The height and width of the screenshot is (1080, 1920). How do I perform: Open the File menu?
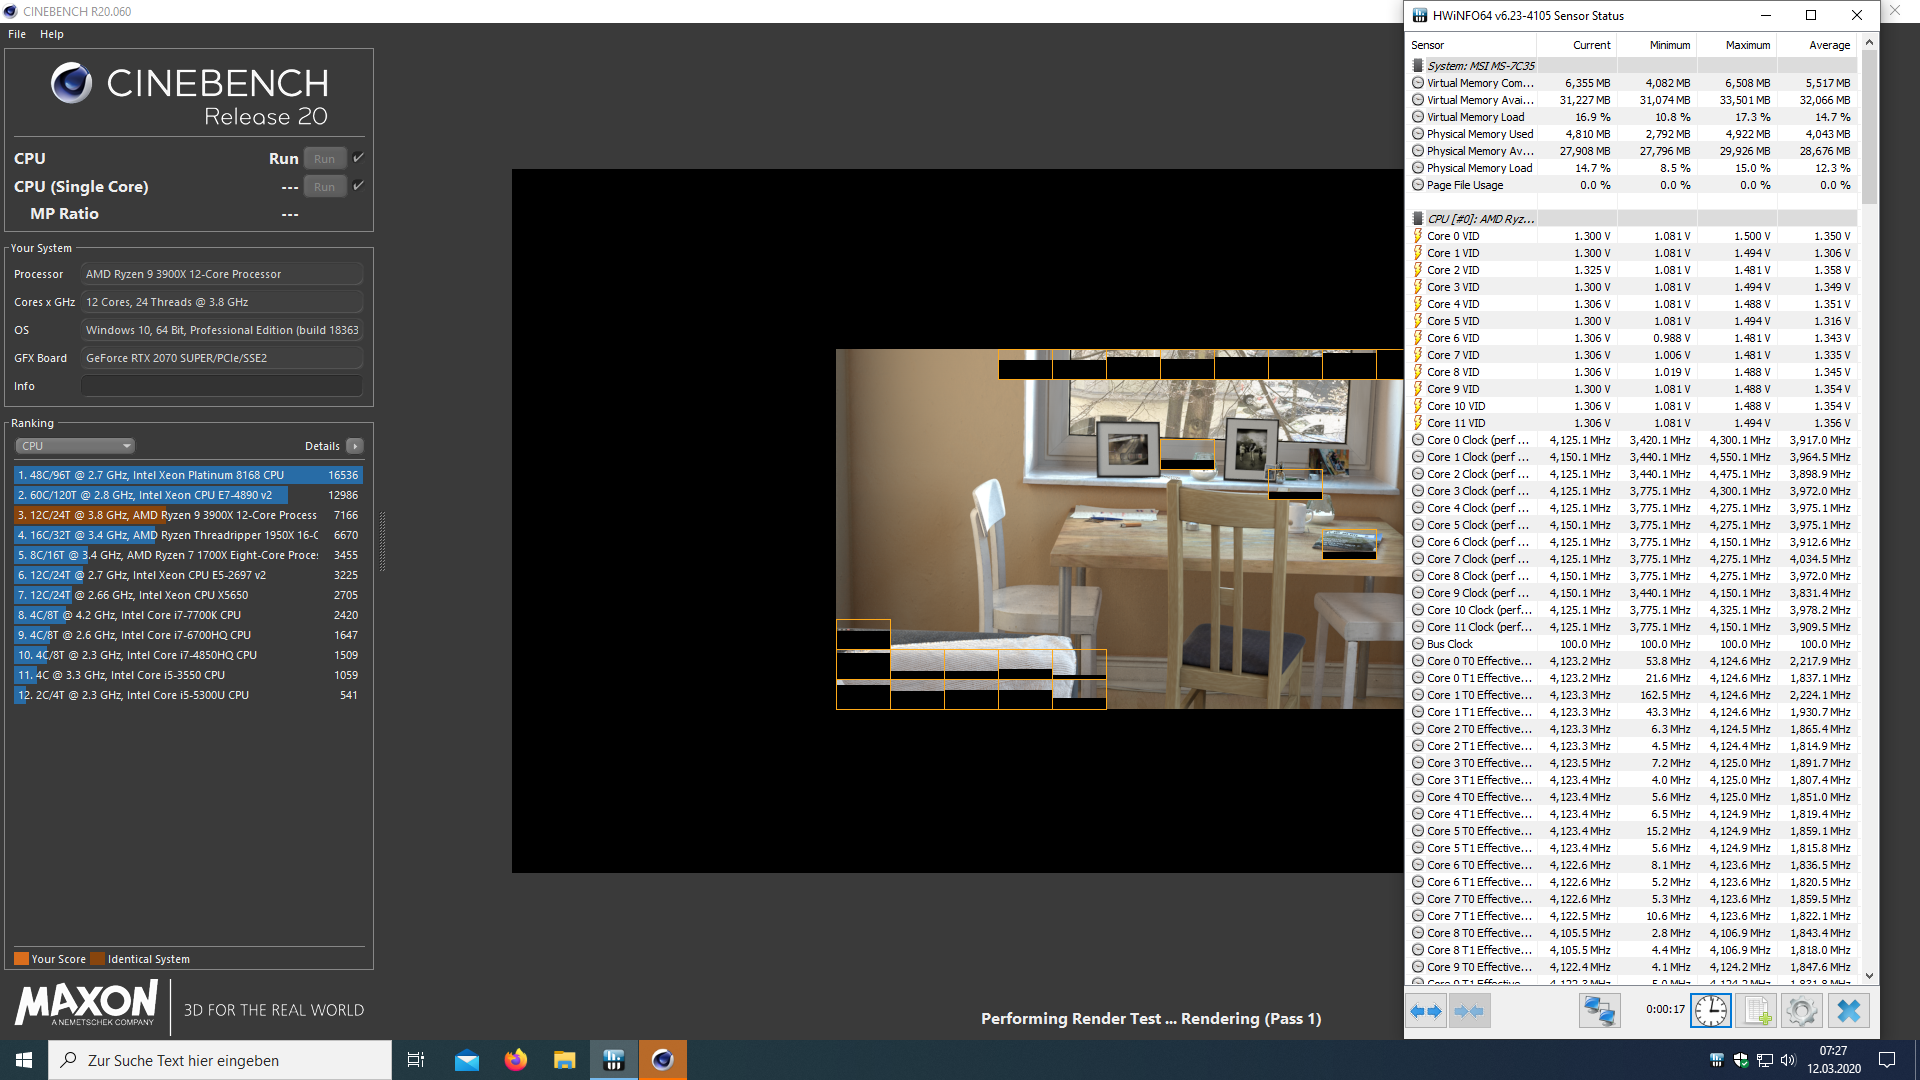click(17, 34)
